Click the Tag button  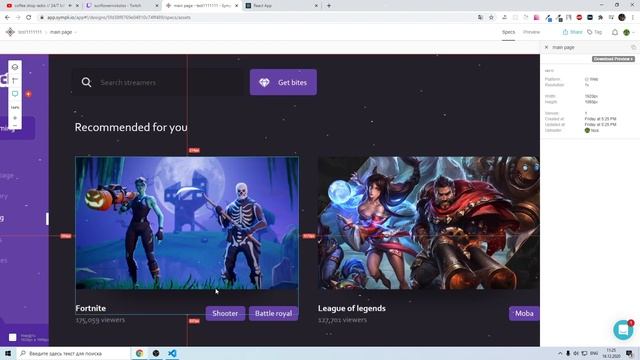[x=594, y=32]
